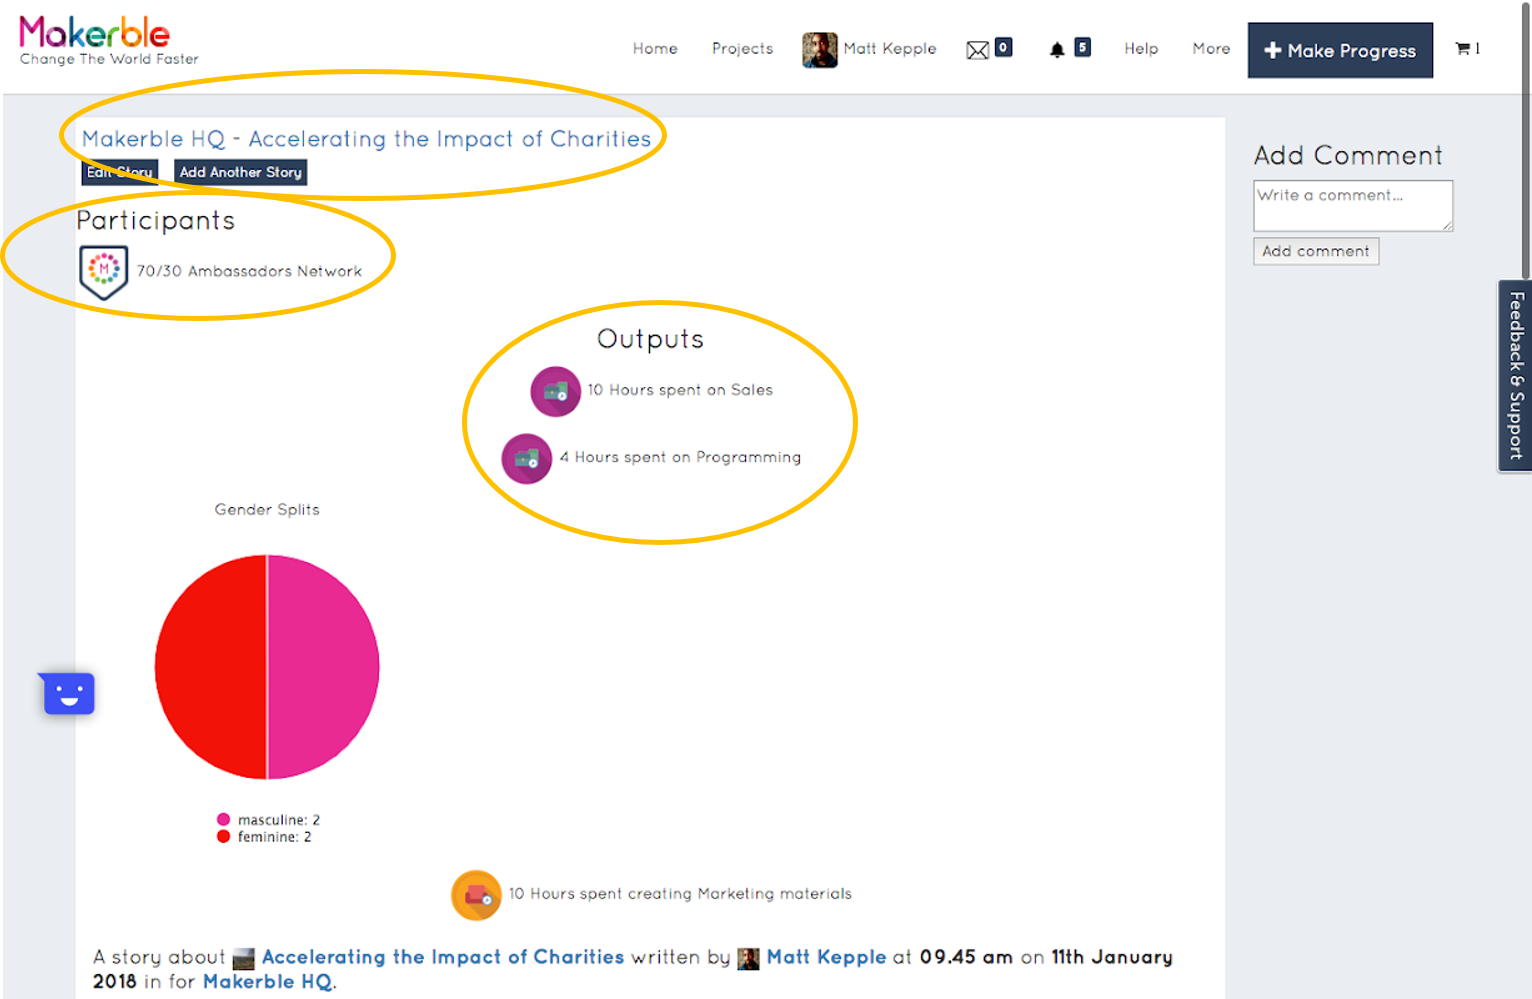Click the feminine legend marker
Image resolution: width=1532 pixels, height=999 pixels.
click(x=223, y=836)
